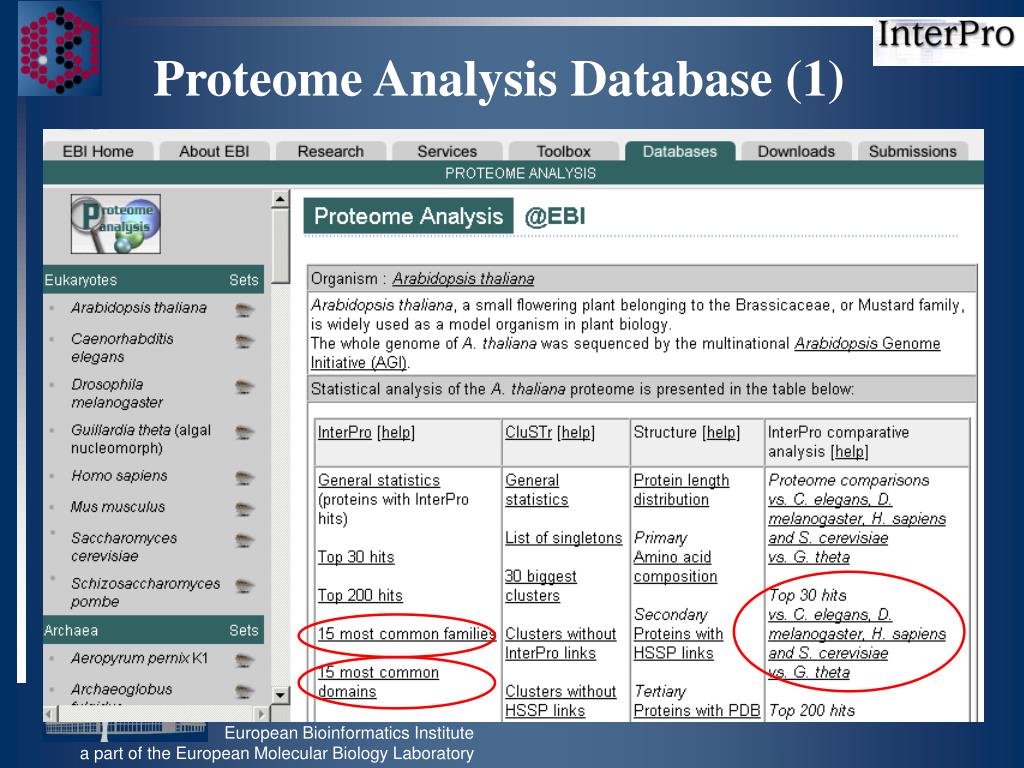Open sets icon for Guillardia theta
The width and height of the screenshot is (1024, 768).
point(244,432)
